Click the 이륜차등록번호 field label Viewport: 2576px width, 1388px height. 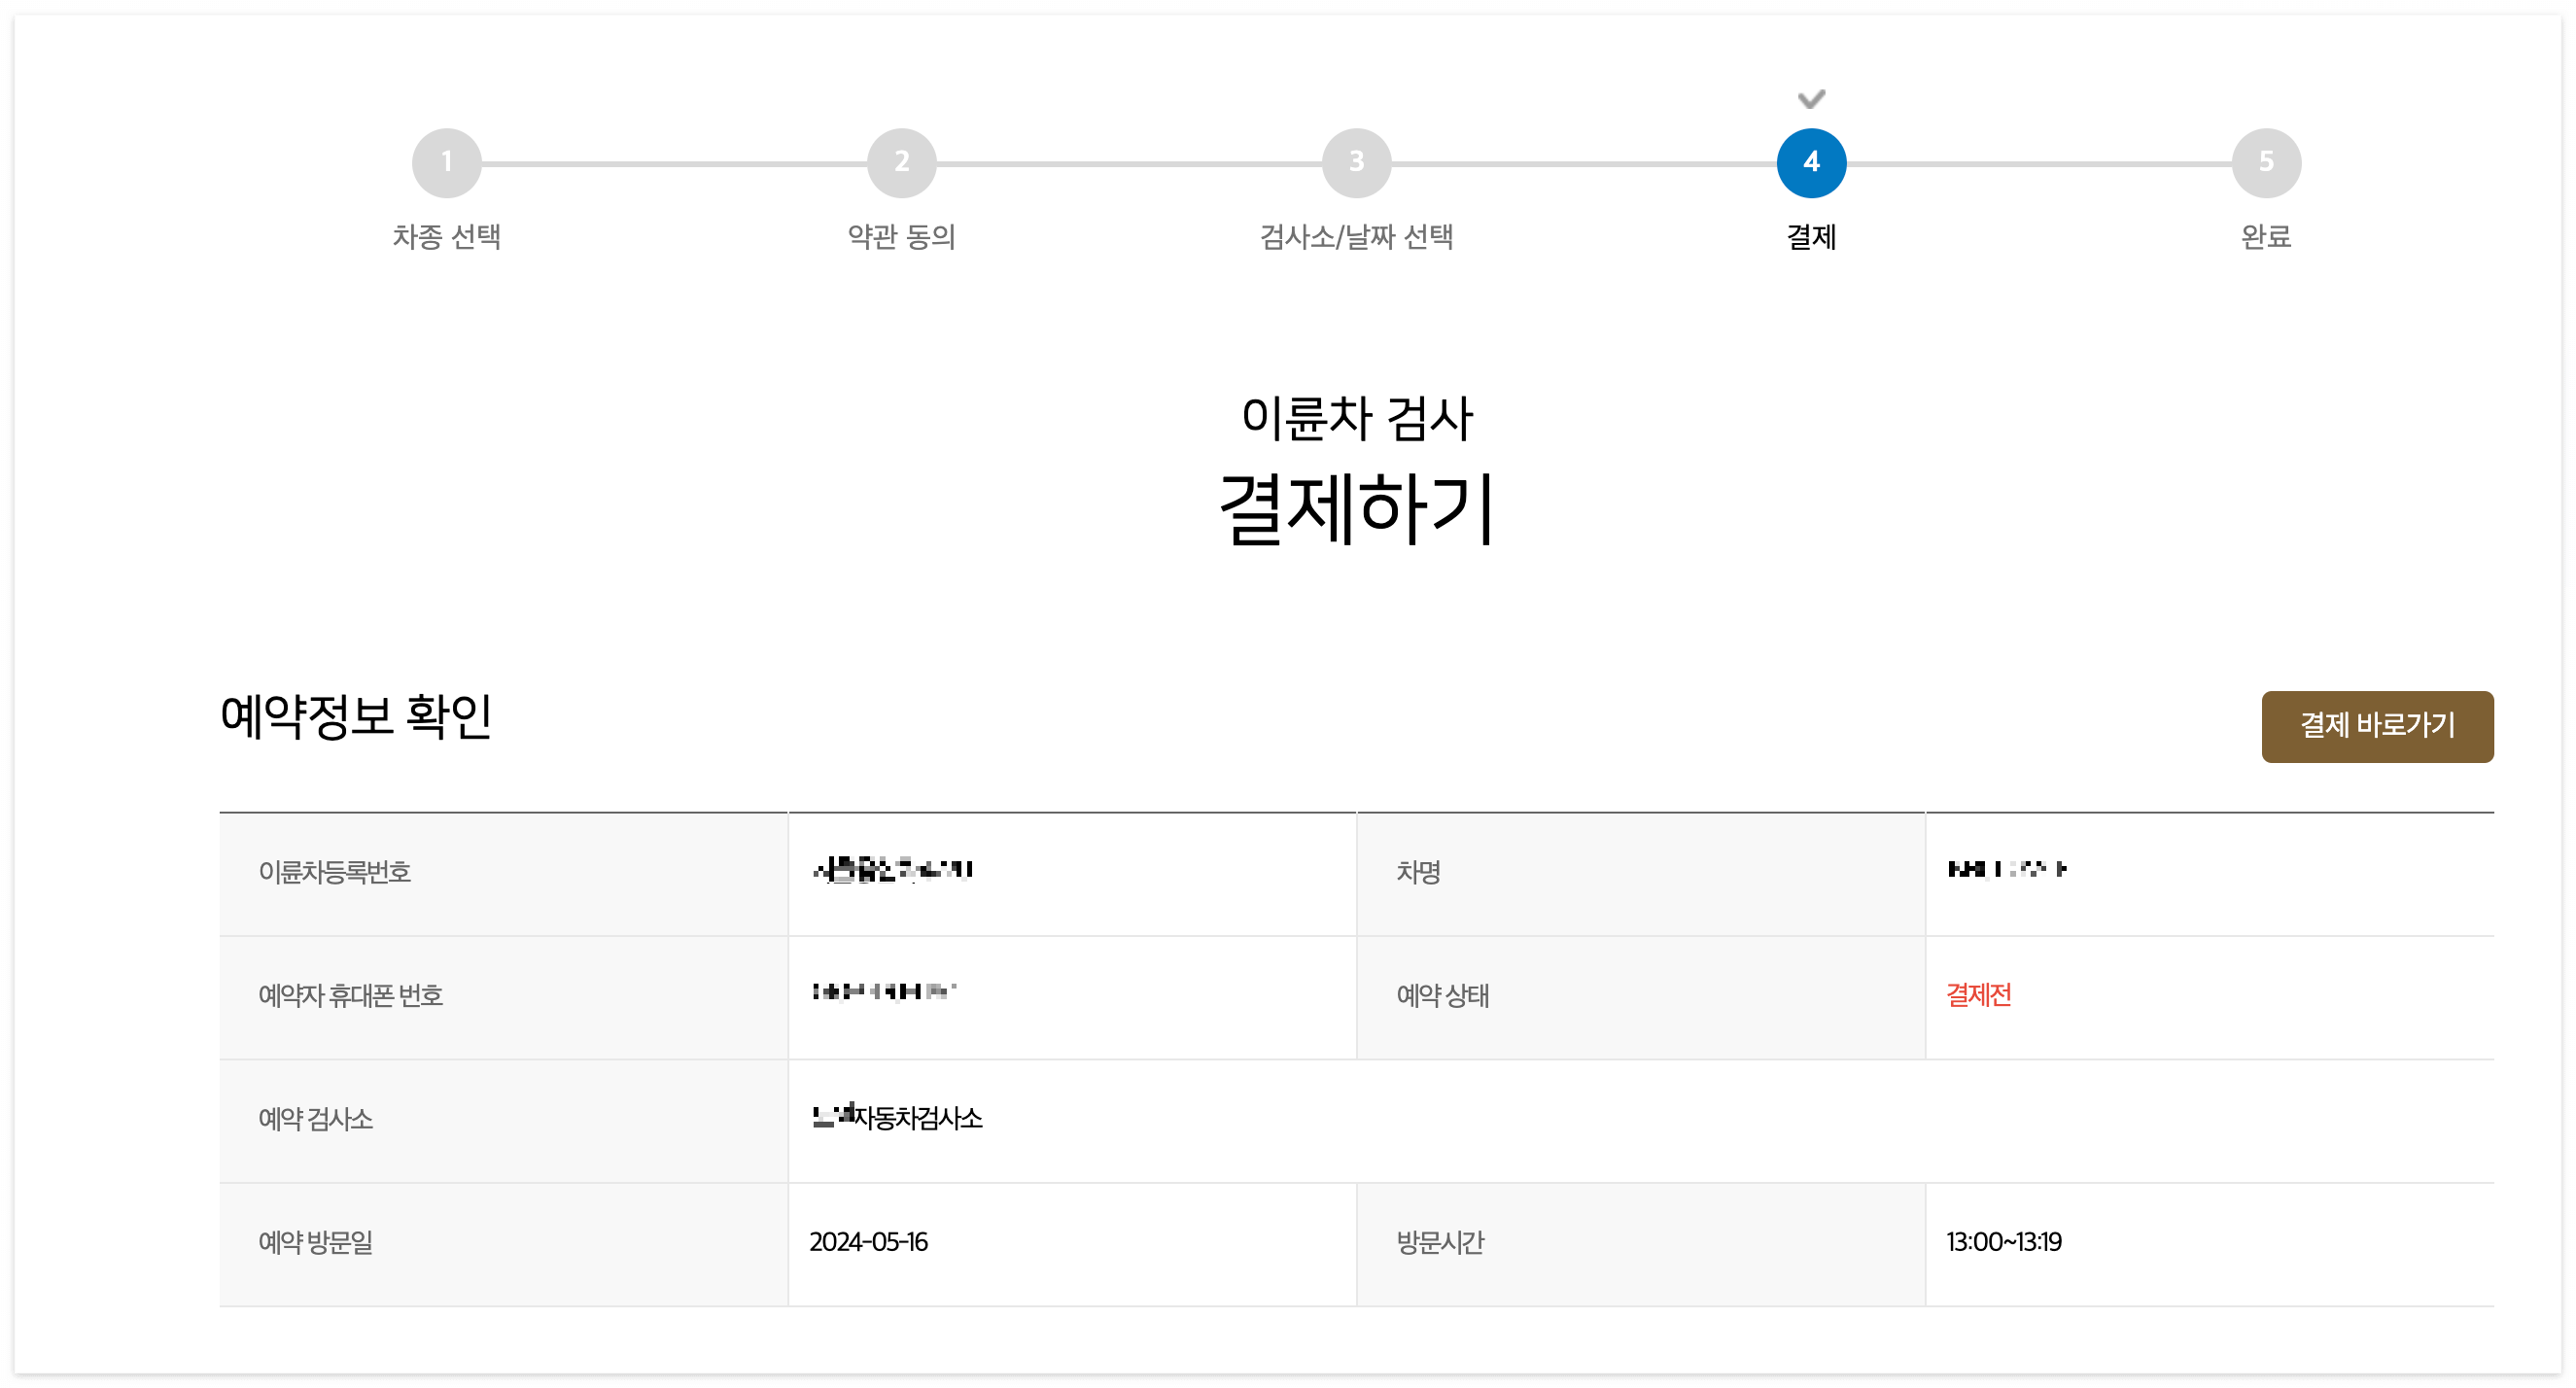click(x=334, y=872)
